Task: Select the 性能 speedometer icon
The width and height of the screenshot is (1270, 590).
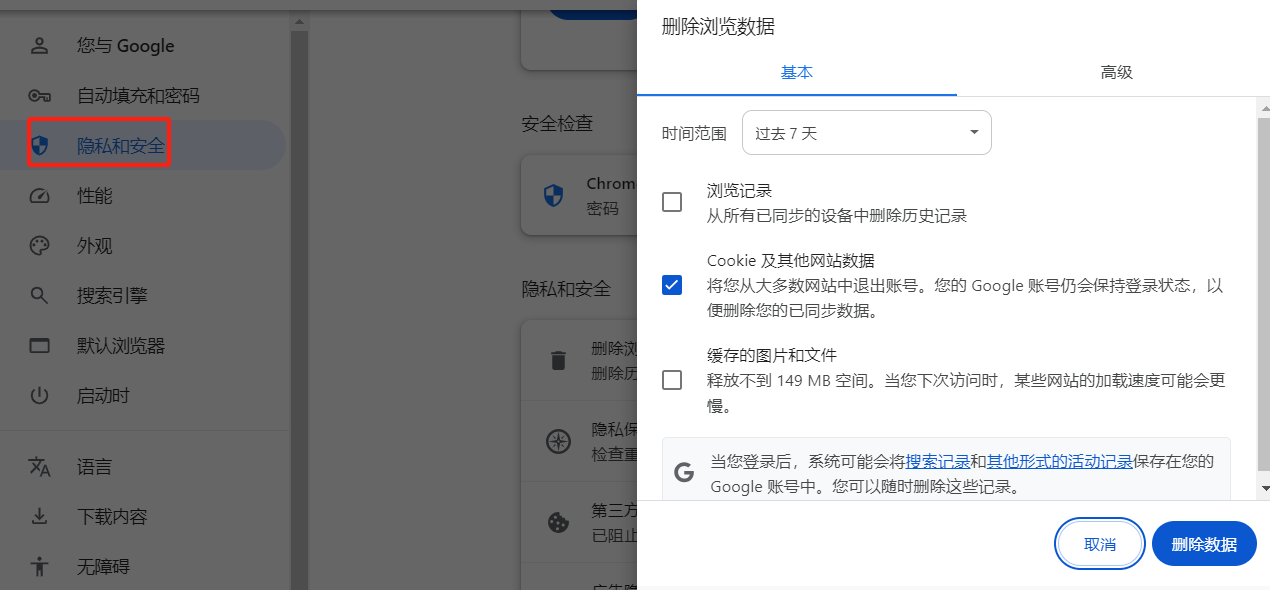Action: point(40,195)
